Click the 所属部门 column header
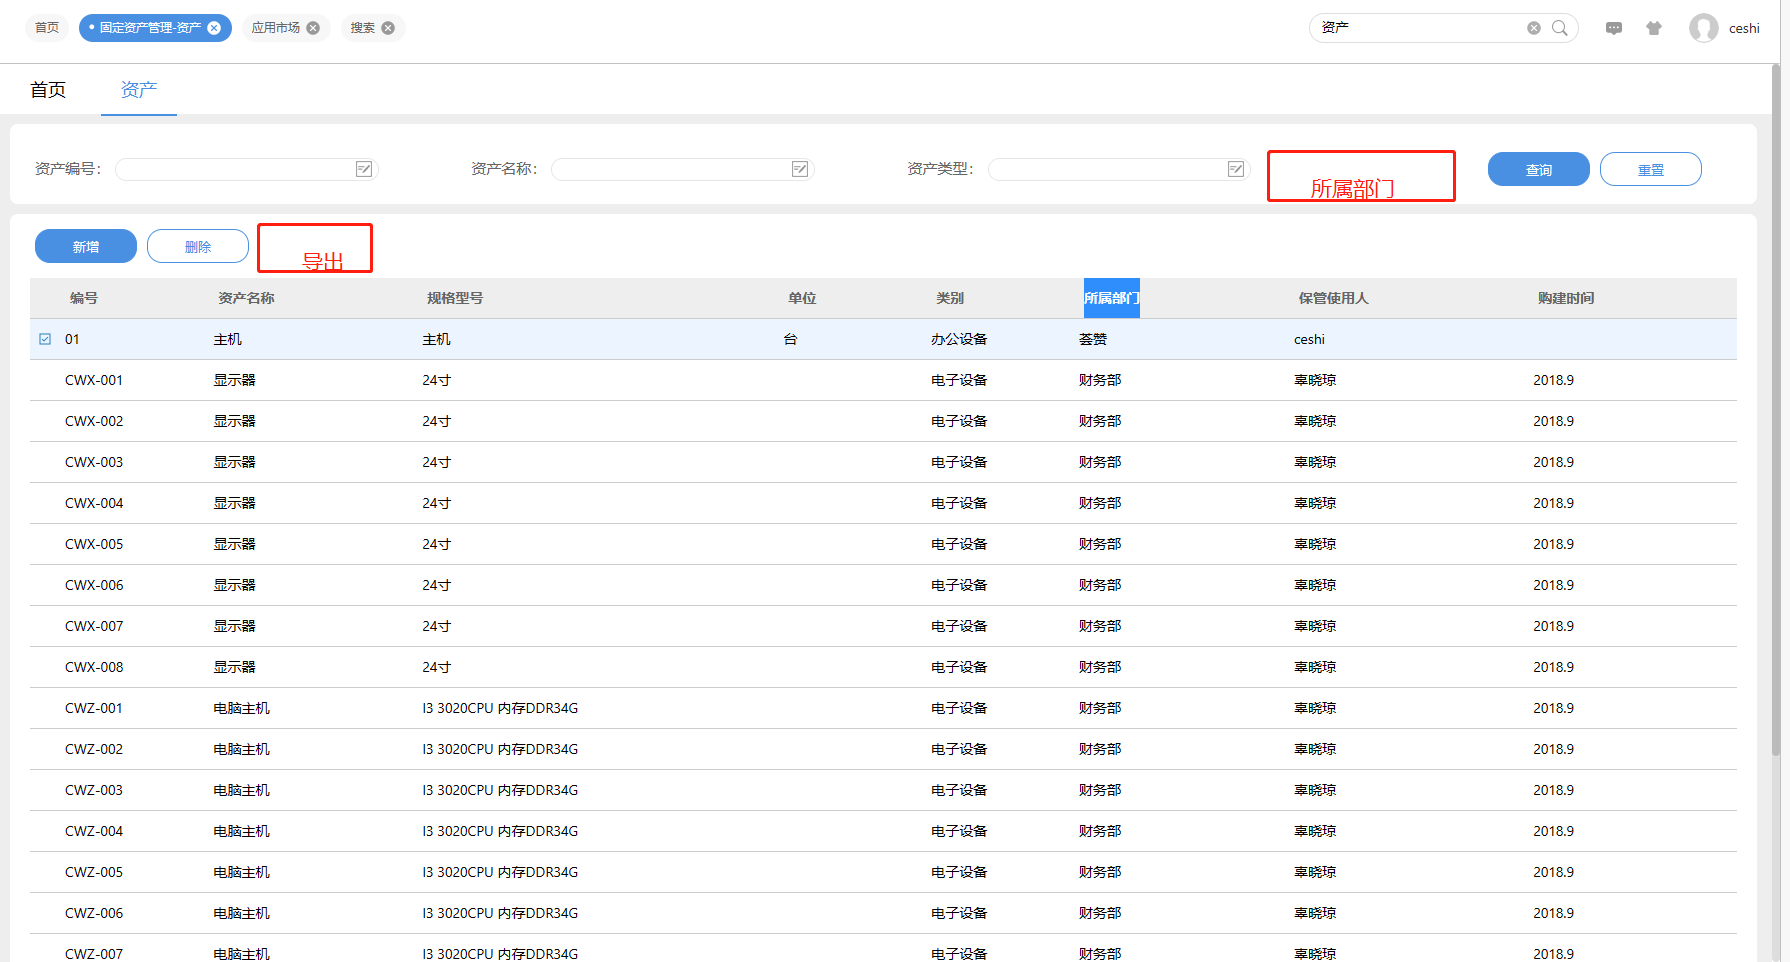The height and width of the screenshot is (962, 1790). tap(1111, 298)
